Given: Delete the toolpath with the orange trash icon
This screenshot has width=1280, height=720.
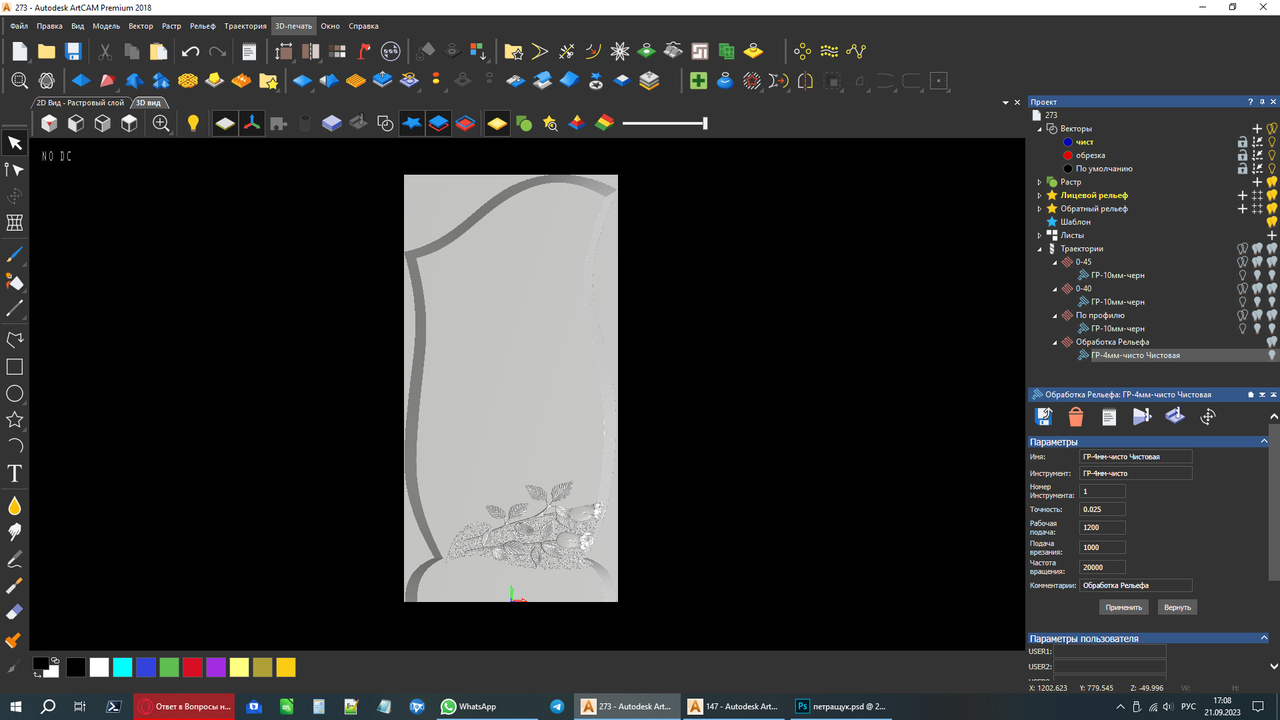Looking at the screenshot, I should pos(1076,416).
